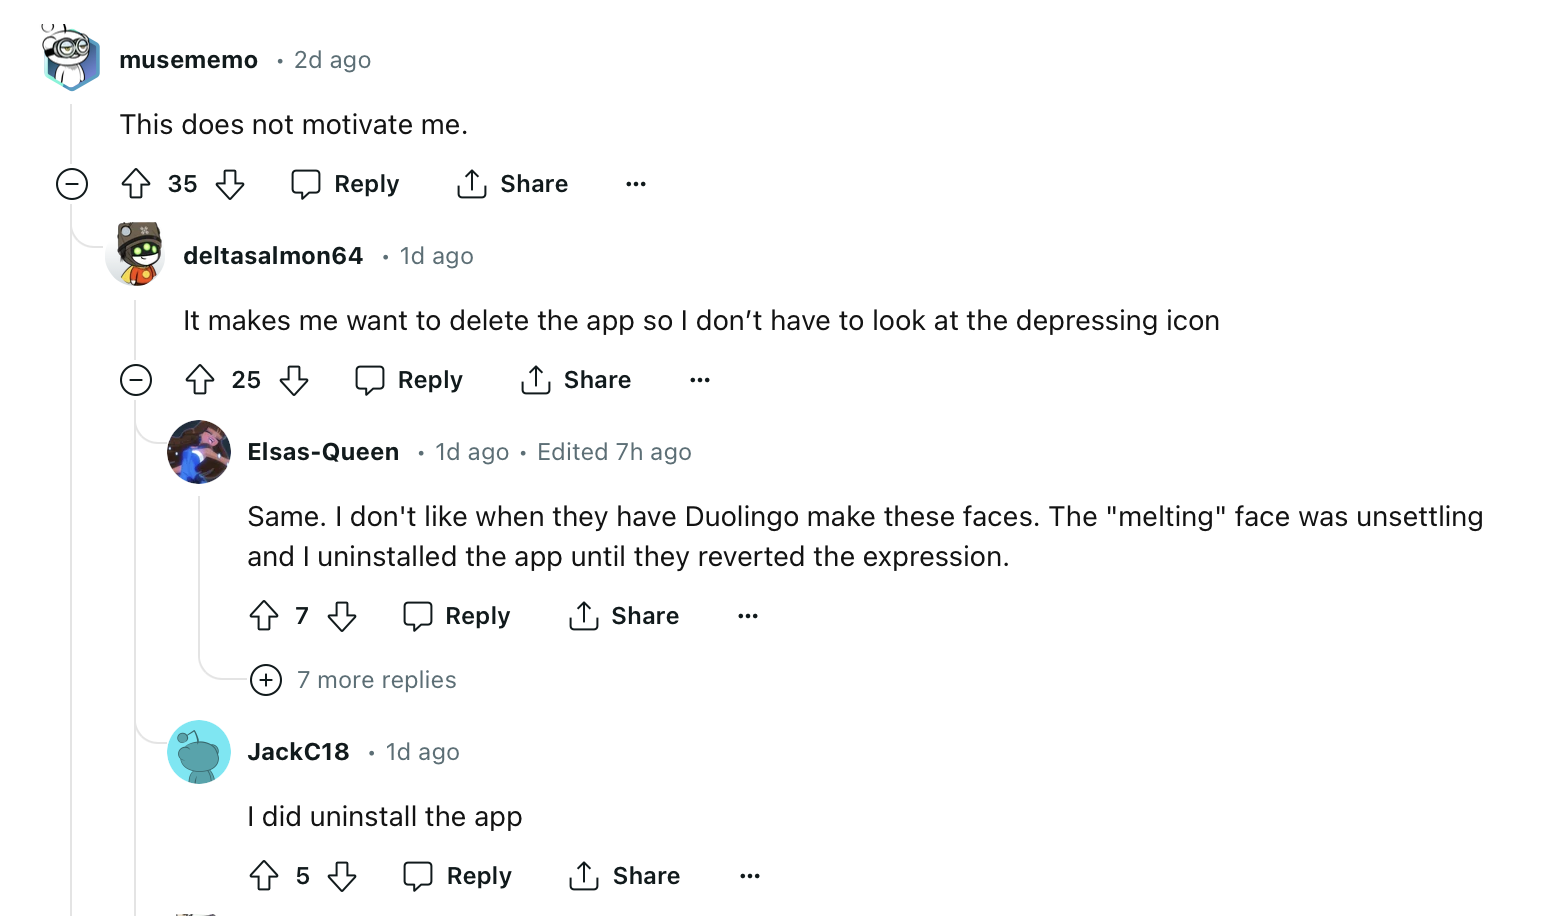Viewport: 1558px width, 916px height.
Task: Upvote the Elsas-Queen comment
Action: coord(264,616)
